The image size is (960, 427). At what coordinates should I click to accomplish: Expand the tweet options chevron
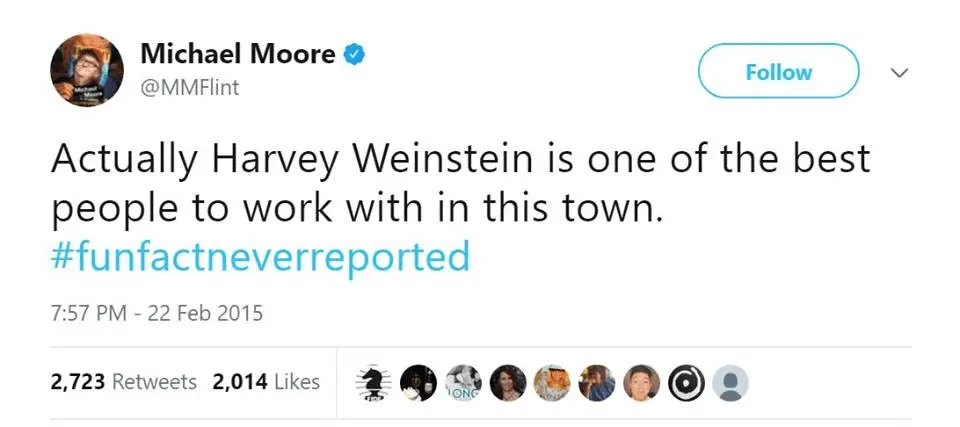(x=899, y=73)
